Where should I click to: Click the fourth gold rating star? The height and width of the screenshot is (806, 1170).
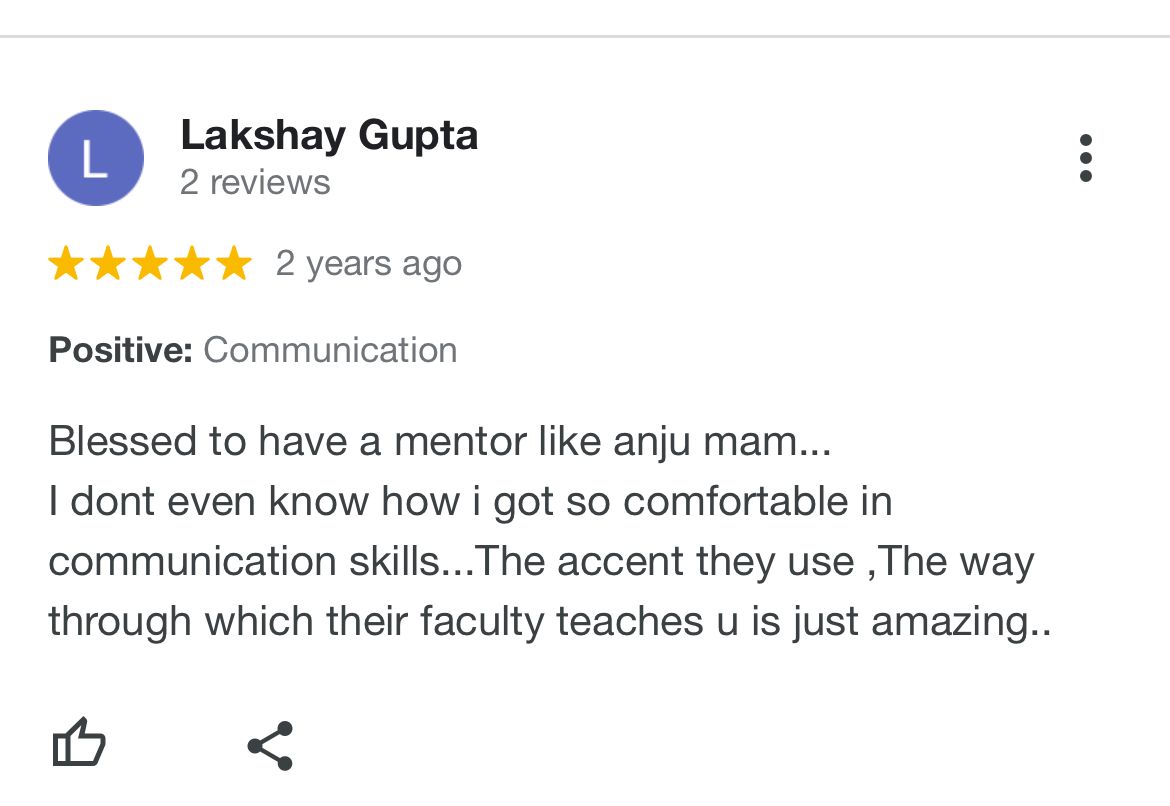[192, 264]
